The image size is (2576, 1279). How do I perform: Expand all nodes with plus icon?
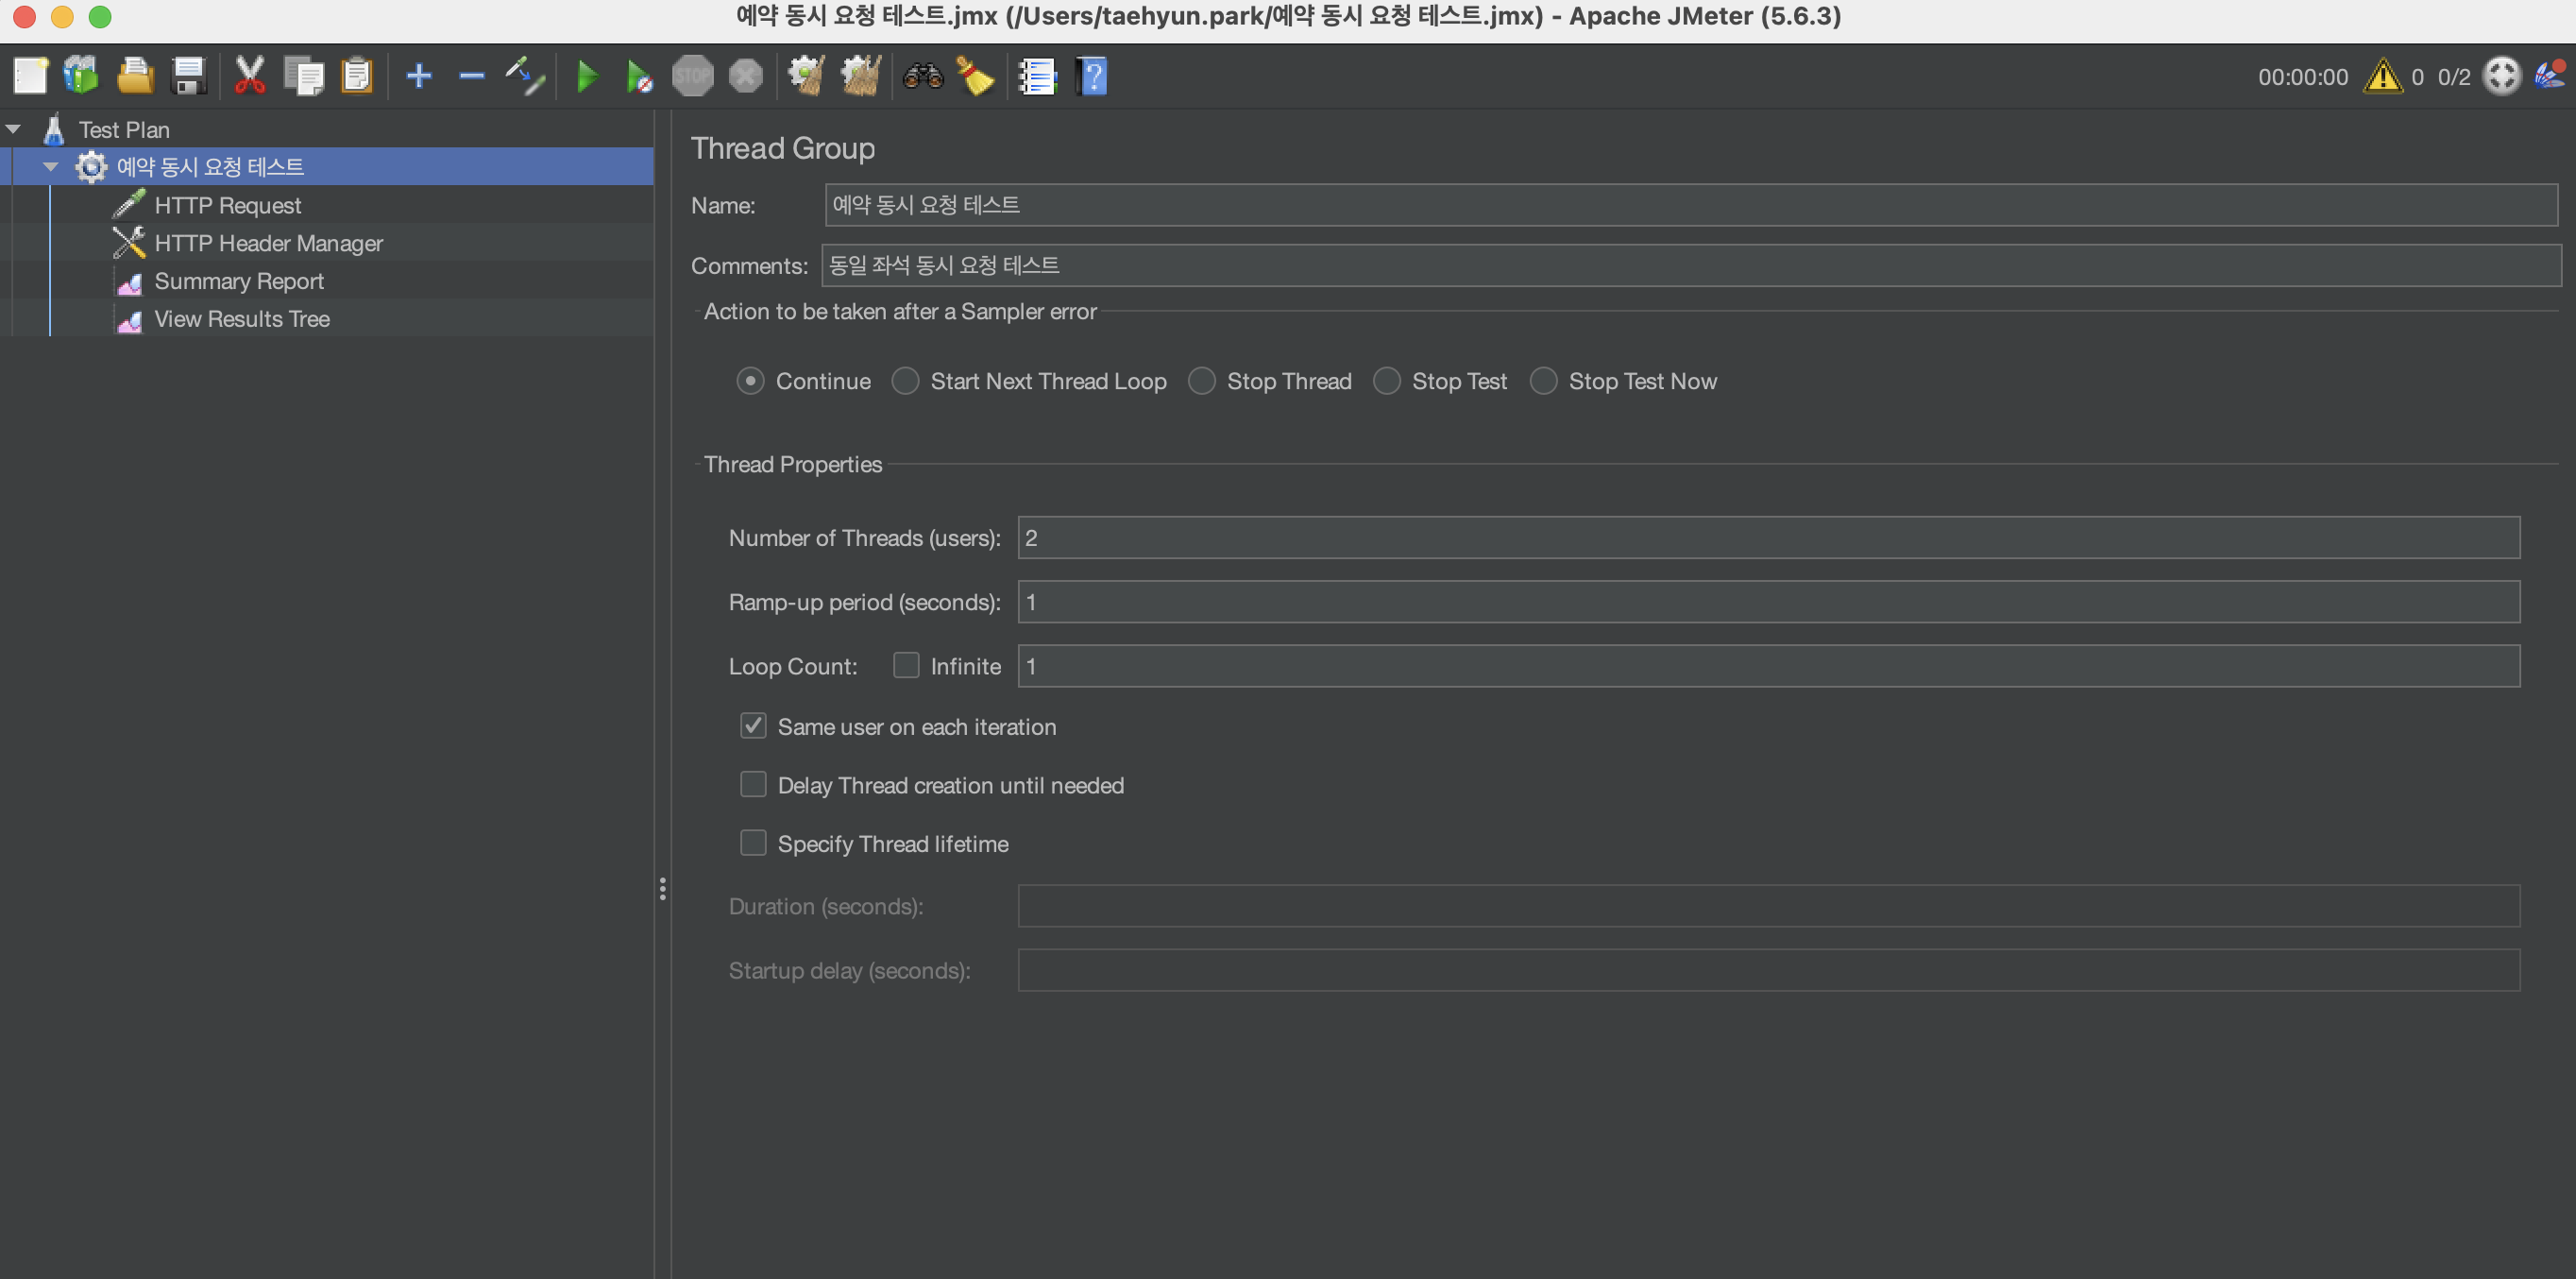tap(419, 76)
